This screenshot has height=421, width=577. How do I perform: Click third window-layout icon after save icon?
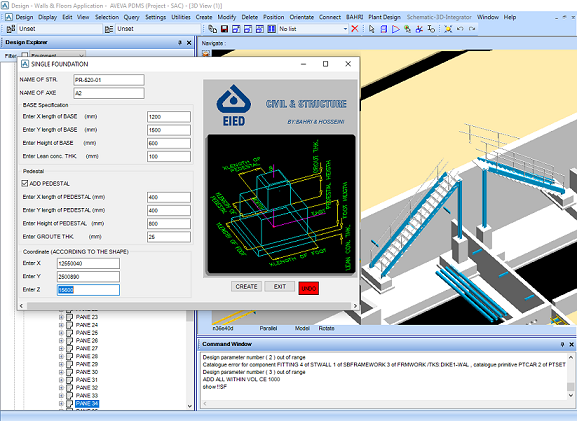pyautogui.click(x=260, y=29)
